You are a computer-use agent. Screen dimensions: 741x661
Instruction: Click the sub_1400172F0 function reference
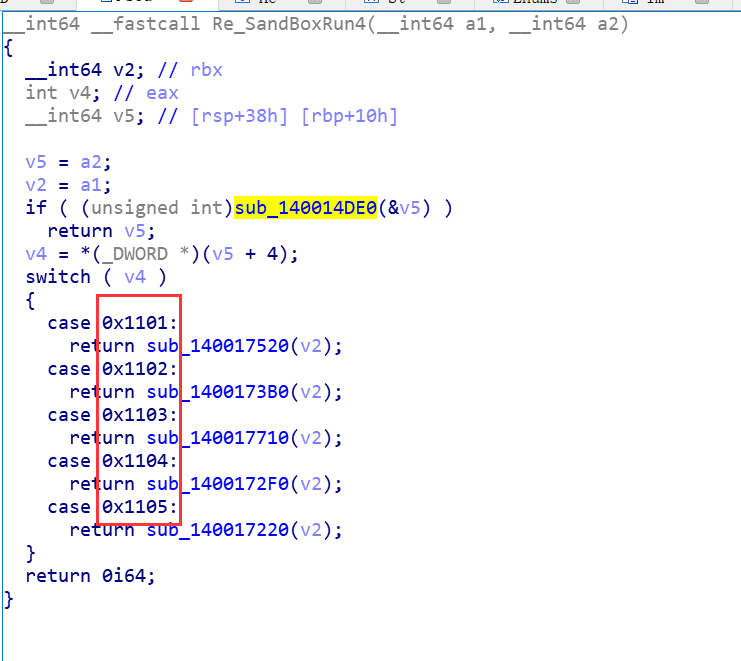point(217,484)
